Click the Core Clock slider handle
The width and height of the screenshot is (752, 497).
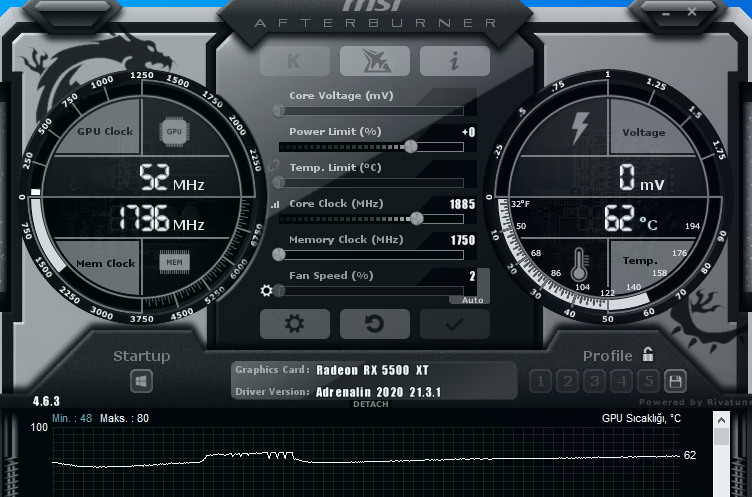click(x=417, y=219)
